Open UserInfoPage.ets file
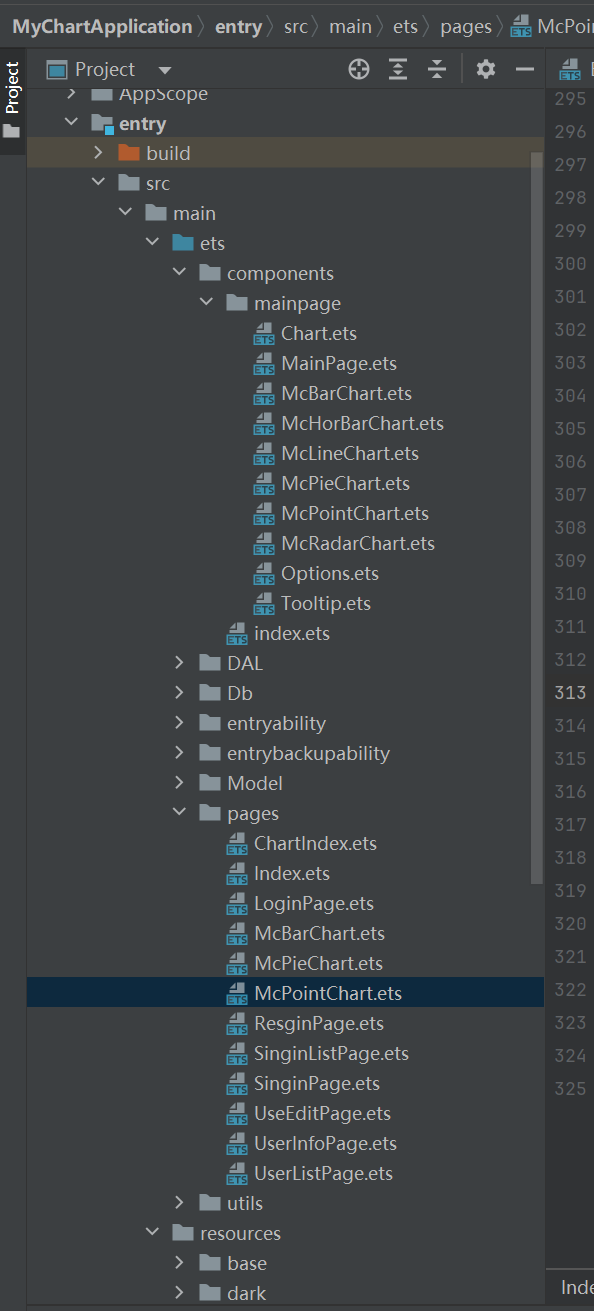 pos(325,1143)
